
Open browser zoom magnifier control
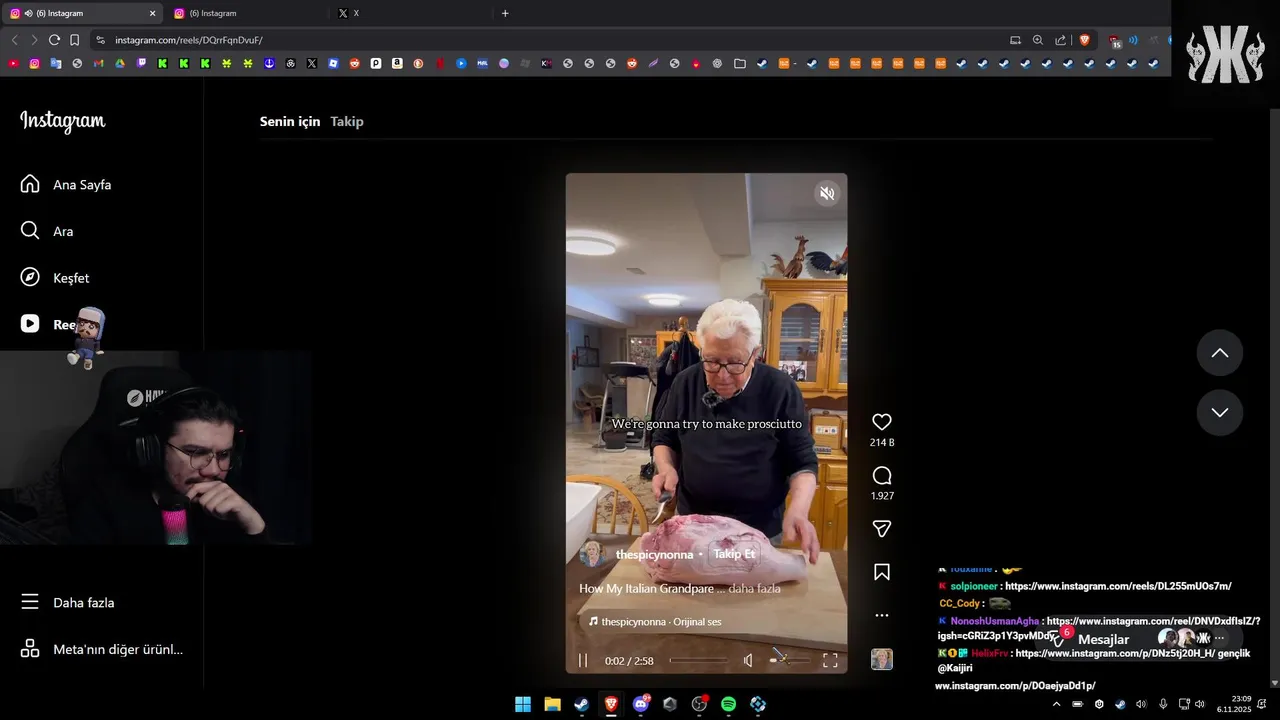pyautogui.click(x=1037, y=40)
